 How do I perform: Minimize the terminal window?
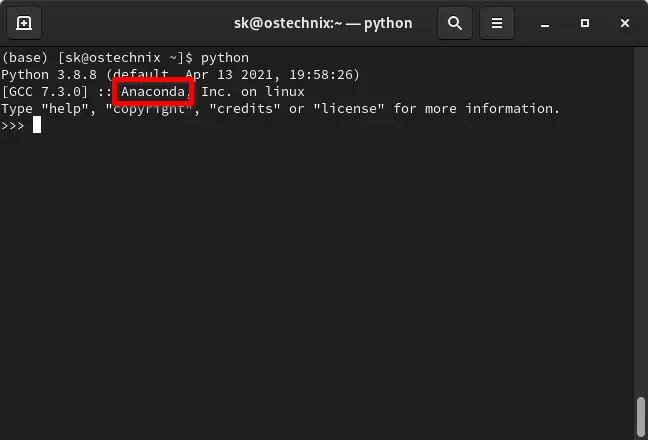545,24
